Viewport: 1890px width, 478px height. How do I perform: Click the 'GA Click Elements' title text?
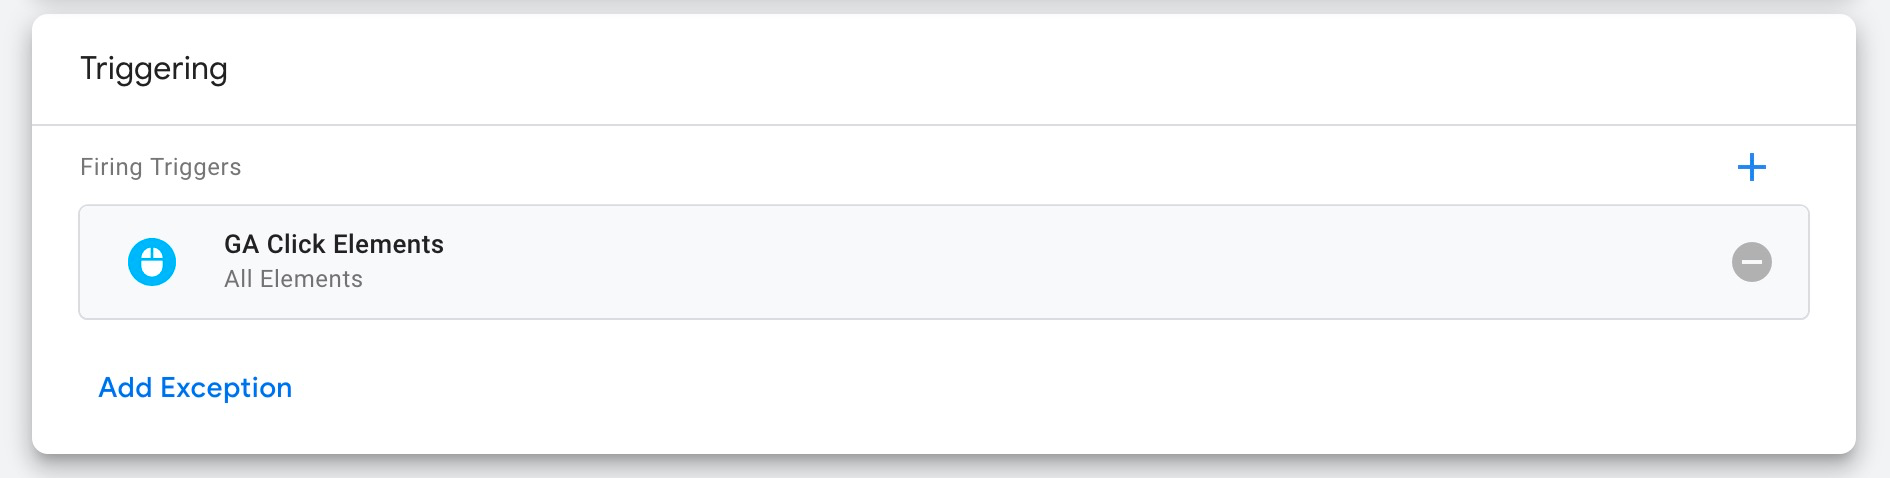[334, 244]
